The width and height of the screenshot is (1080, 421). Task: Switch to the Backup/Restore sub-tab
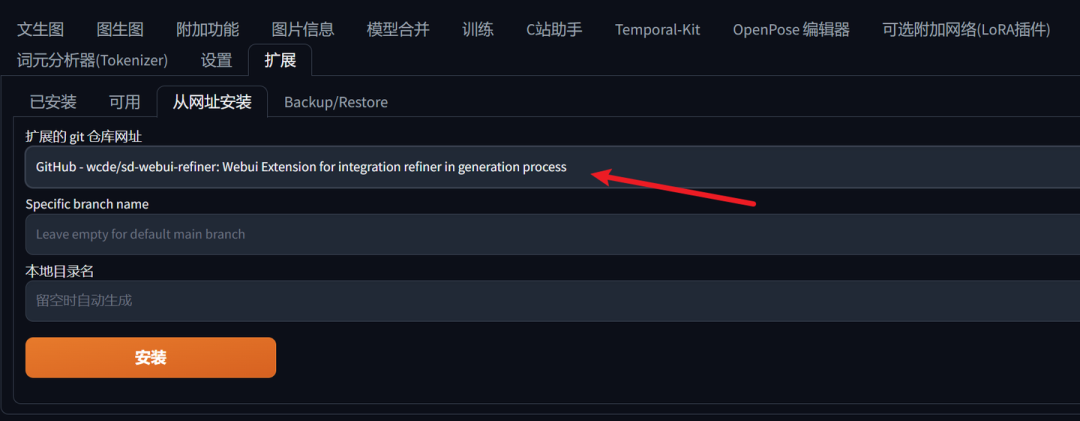pyautogui.click(x=336, y=101)
